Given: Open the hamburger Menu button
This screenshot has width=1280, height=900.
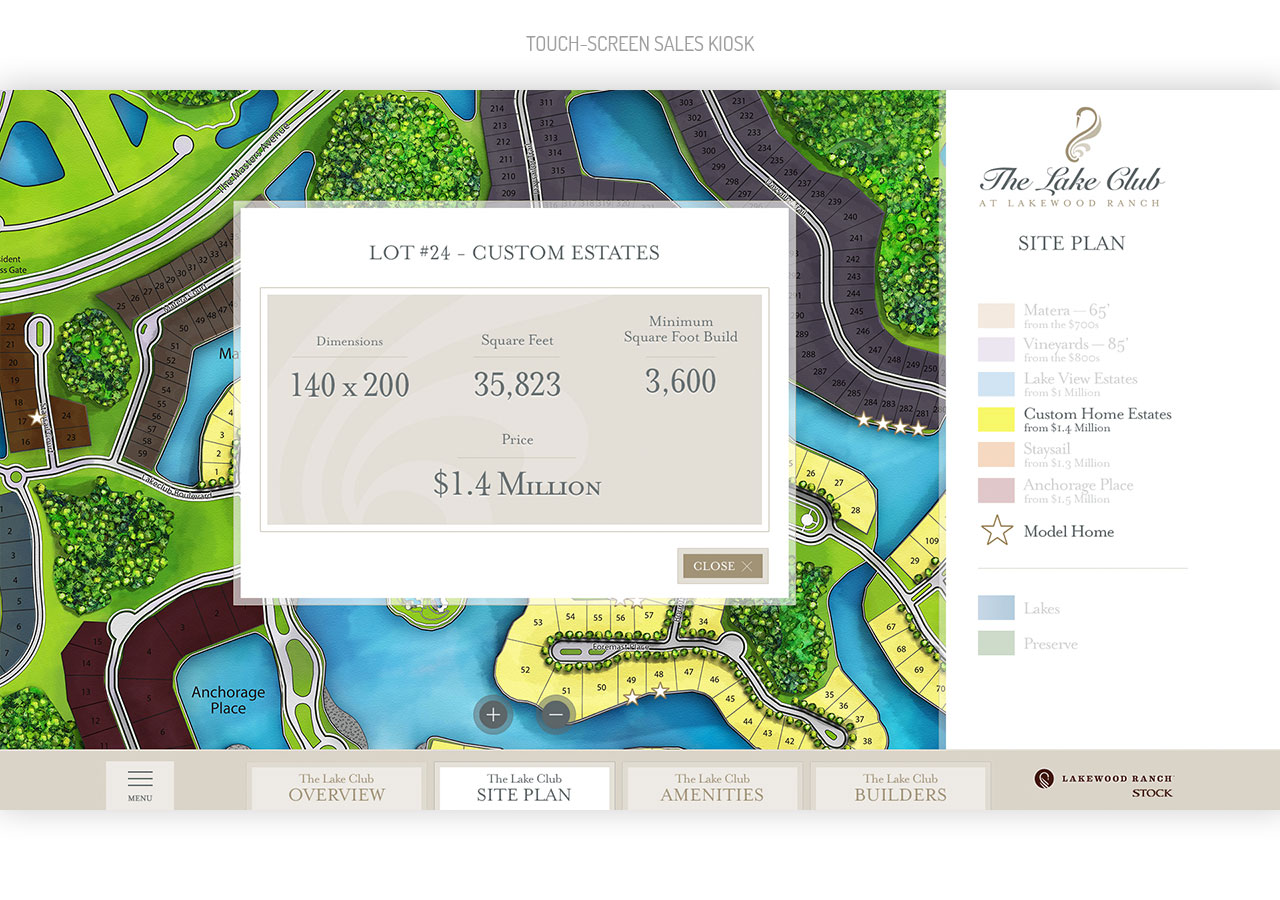Looking at the screenshot, I should point(140,785).
